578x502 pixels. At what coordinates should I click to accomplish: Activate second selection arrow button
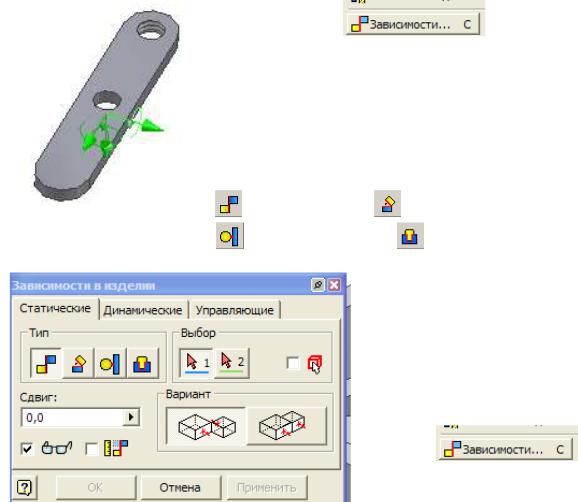232,363
